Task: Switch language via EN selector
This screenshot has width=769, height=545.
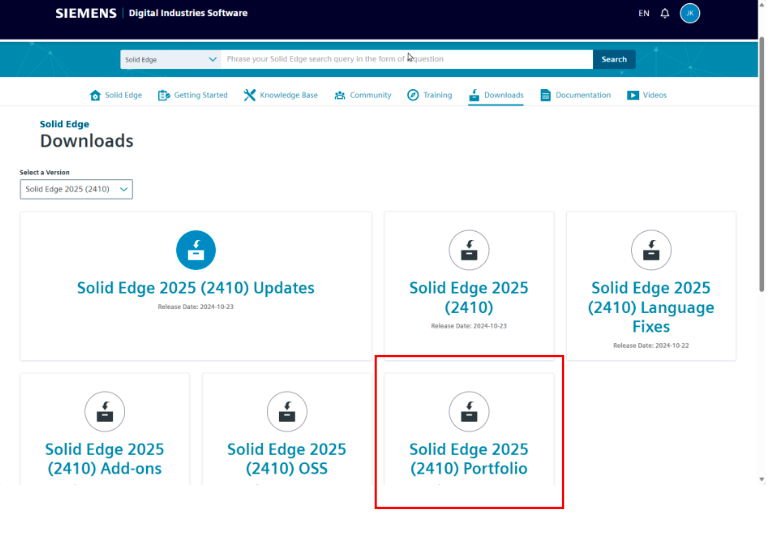Action: [643, 13]
